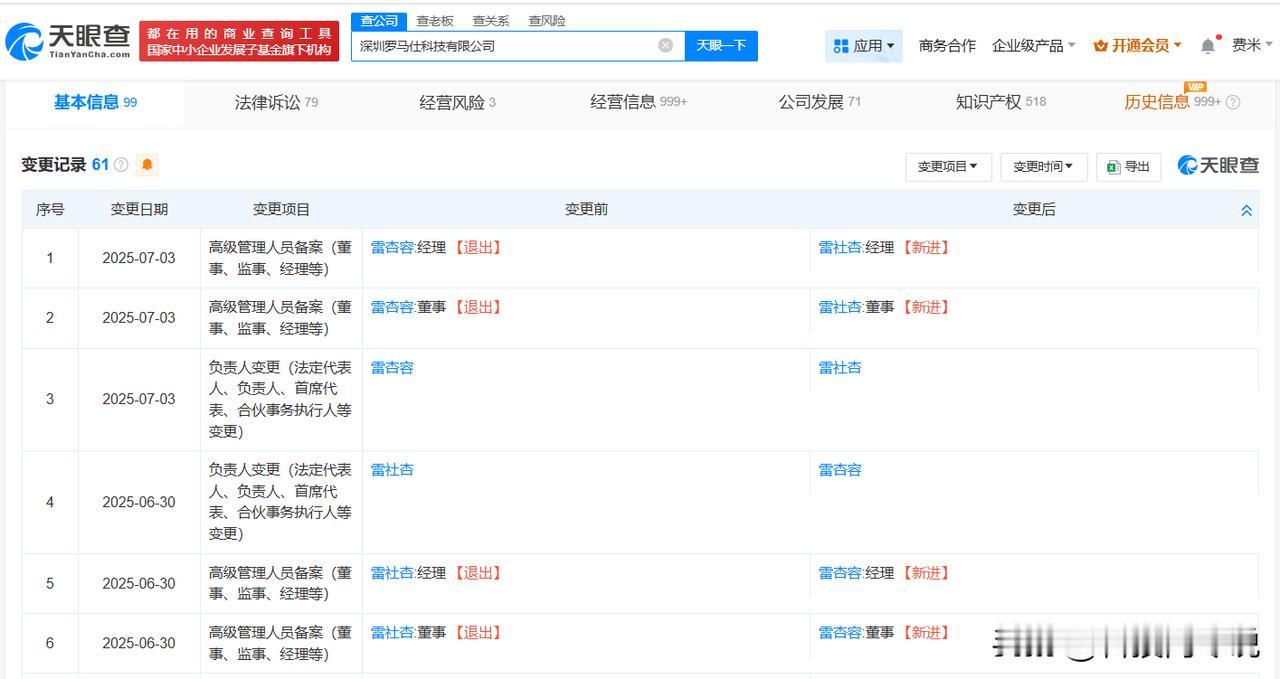The height and width of the screenshot is (679, 1280).
Task: Open the 企业级产品 dropdown
Action: [x=1033, y=45]
